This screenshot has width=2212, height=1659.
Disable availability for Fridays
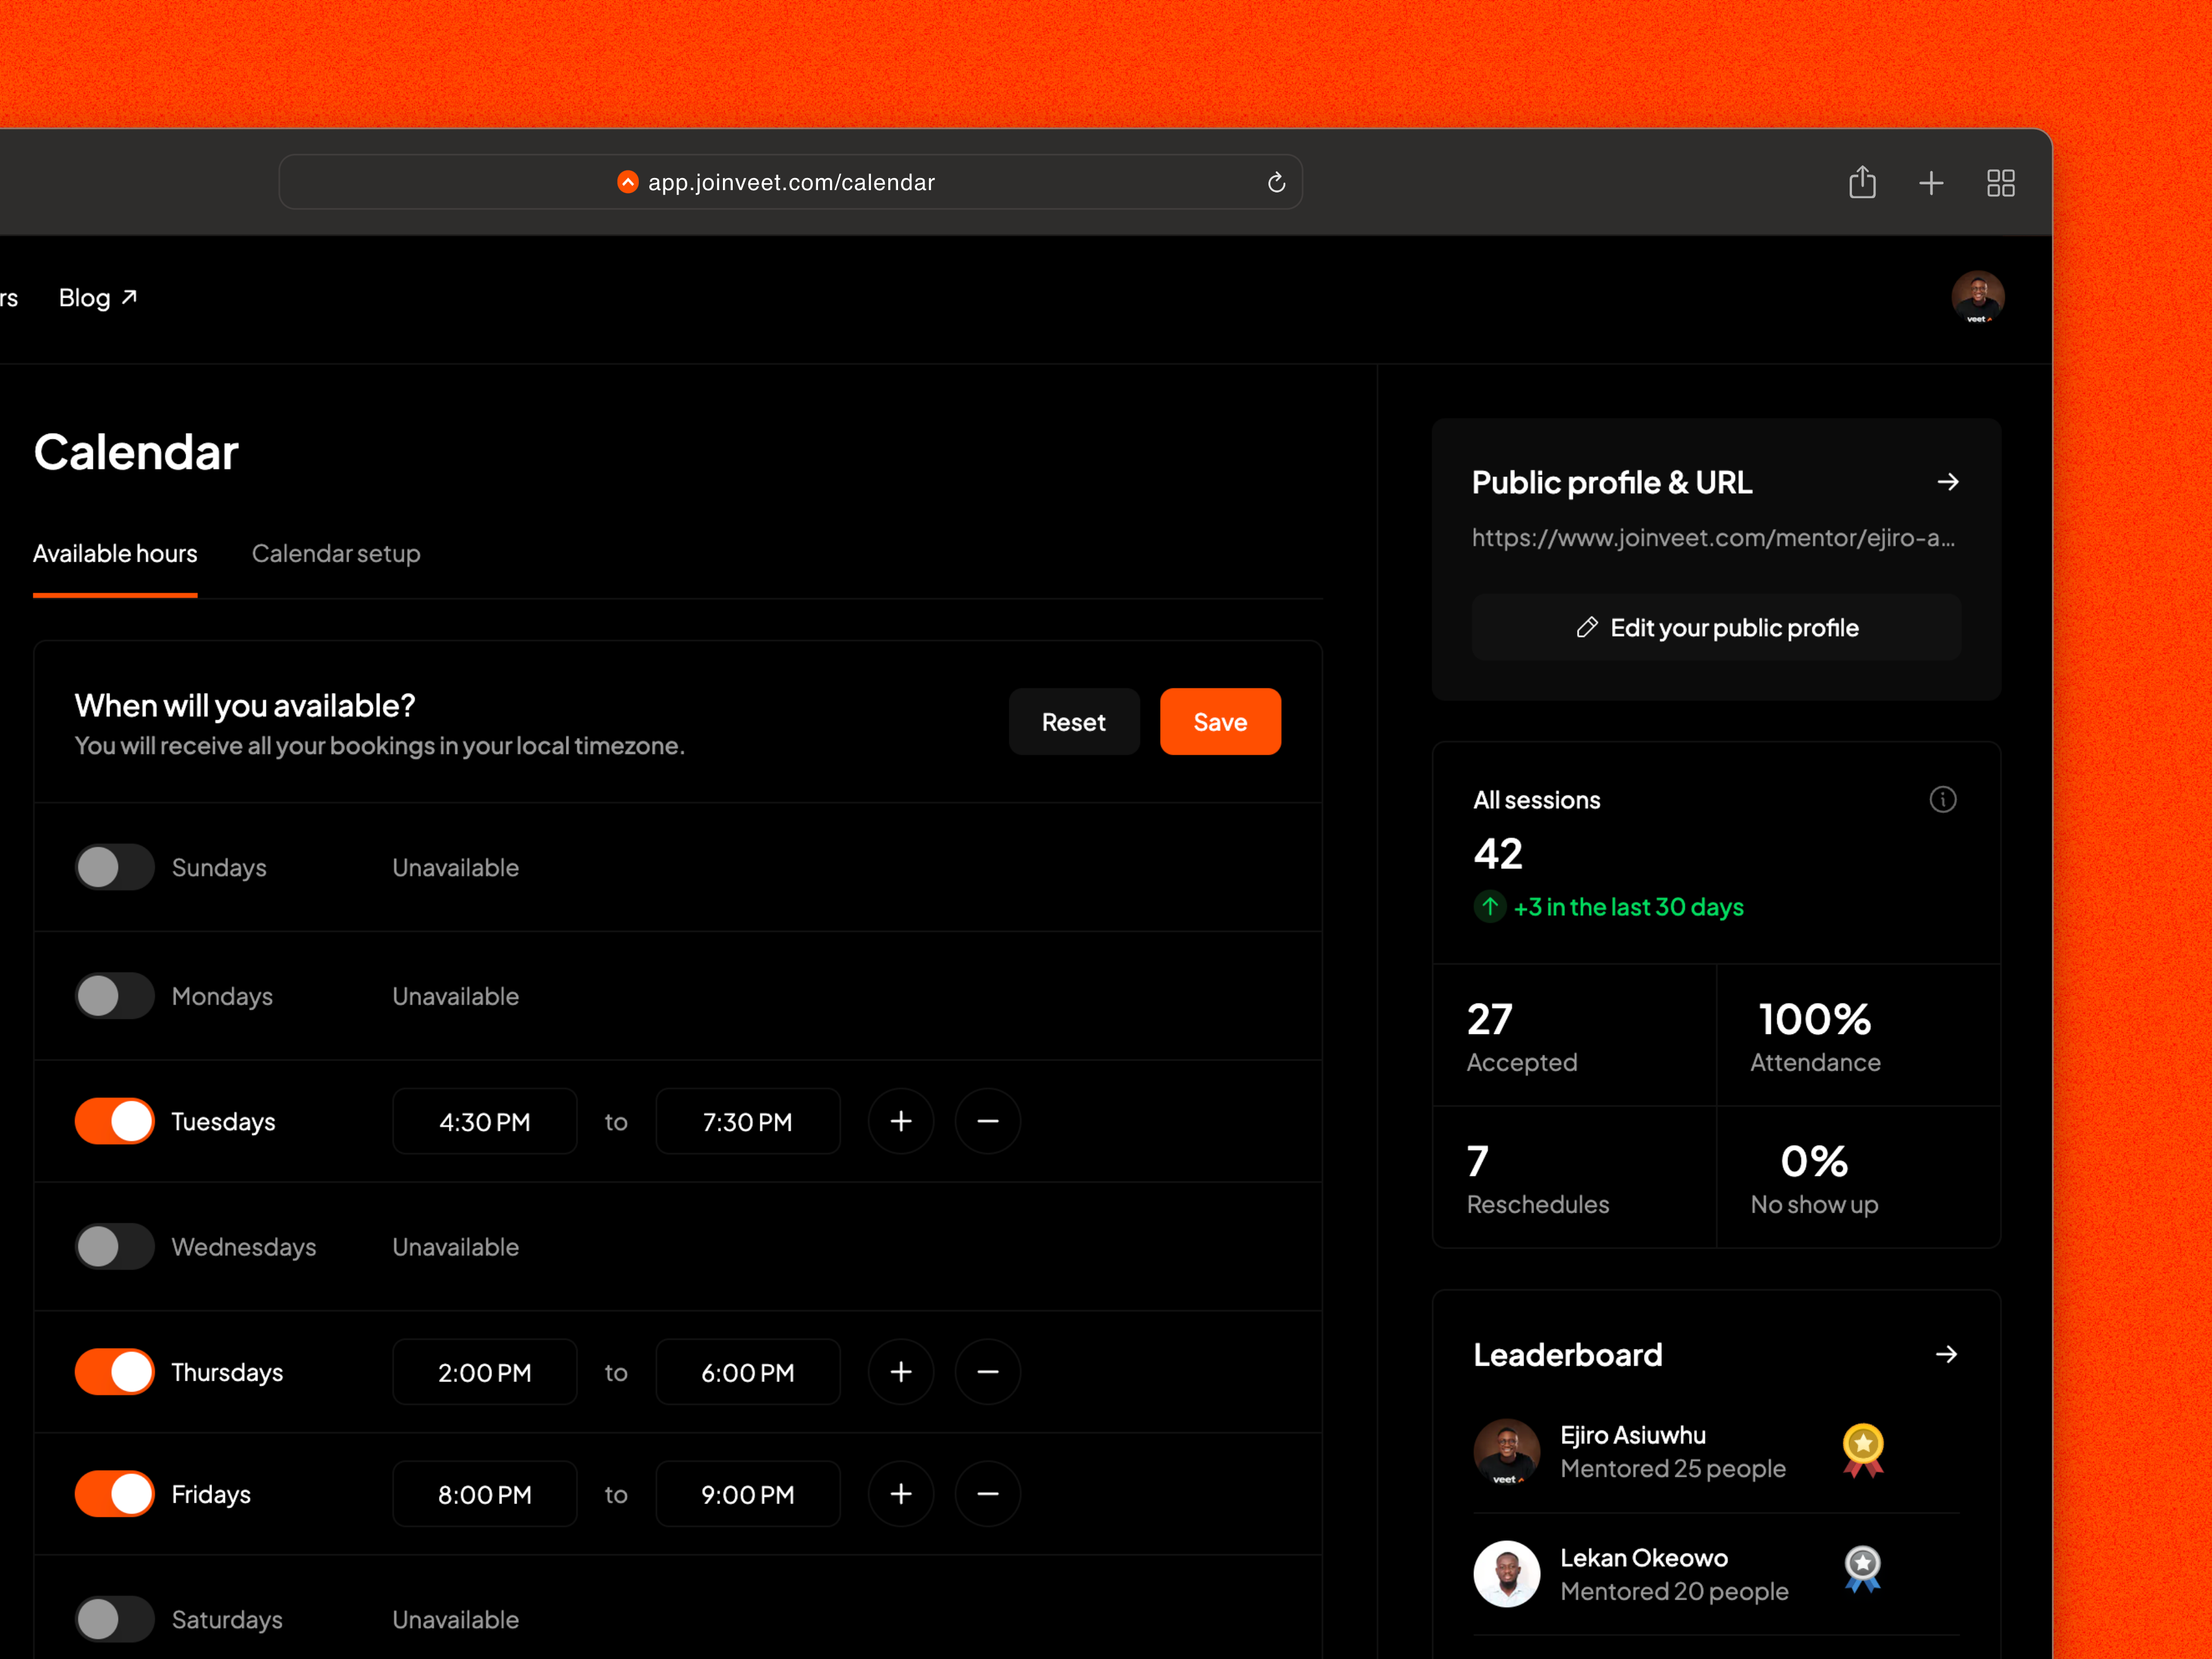point(114,1494)
